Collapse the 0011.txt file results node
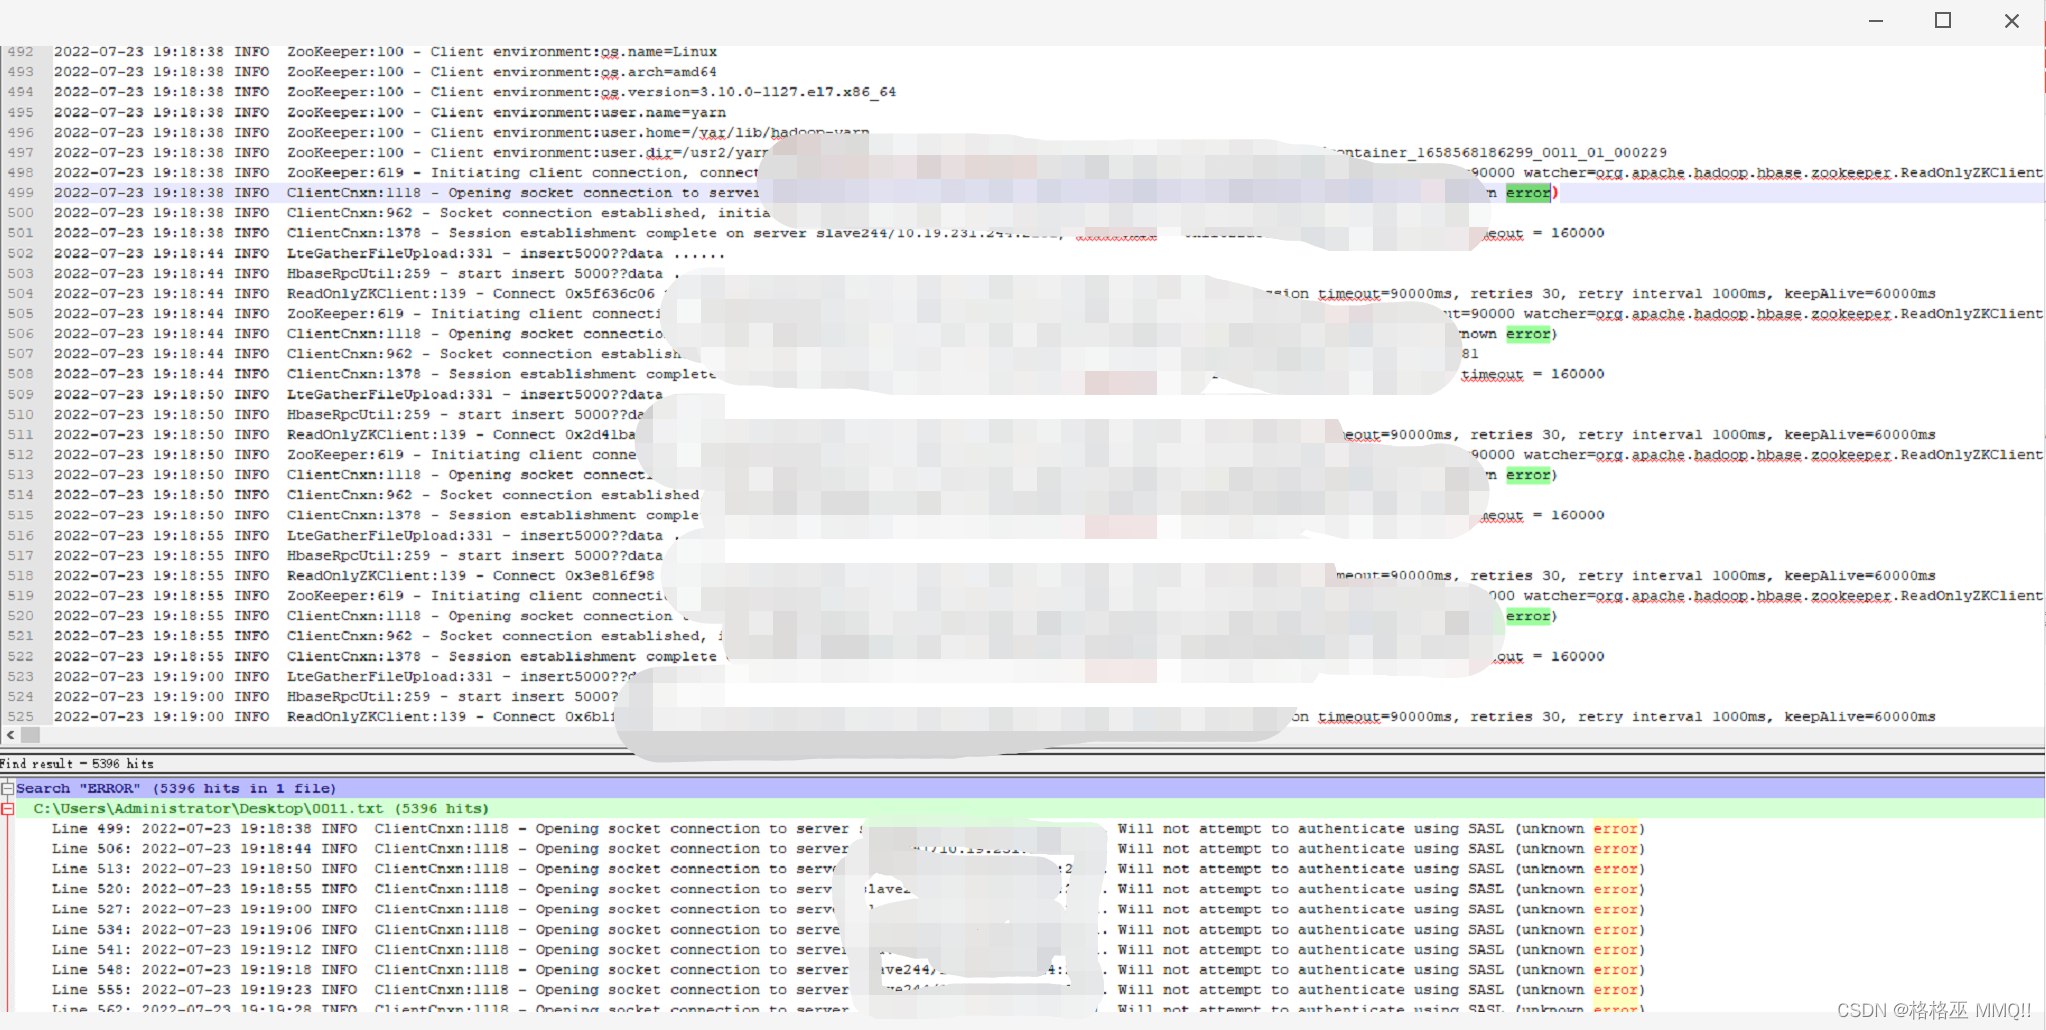Viewport: 2046px width, 1030px height. coord(7,809)
